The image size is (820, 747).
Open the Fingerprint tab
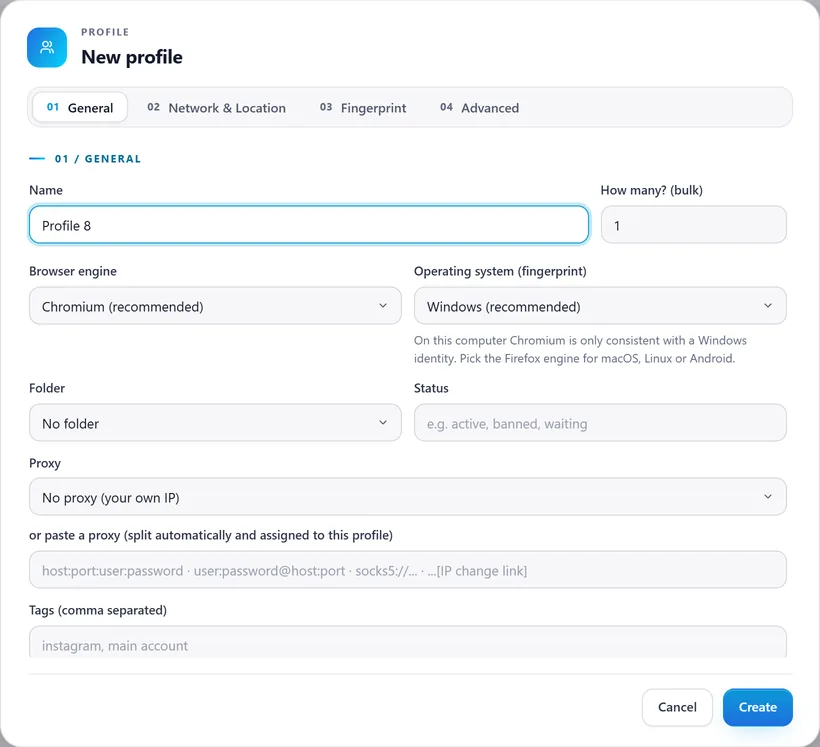(x=363, y=108)
